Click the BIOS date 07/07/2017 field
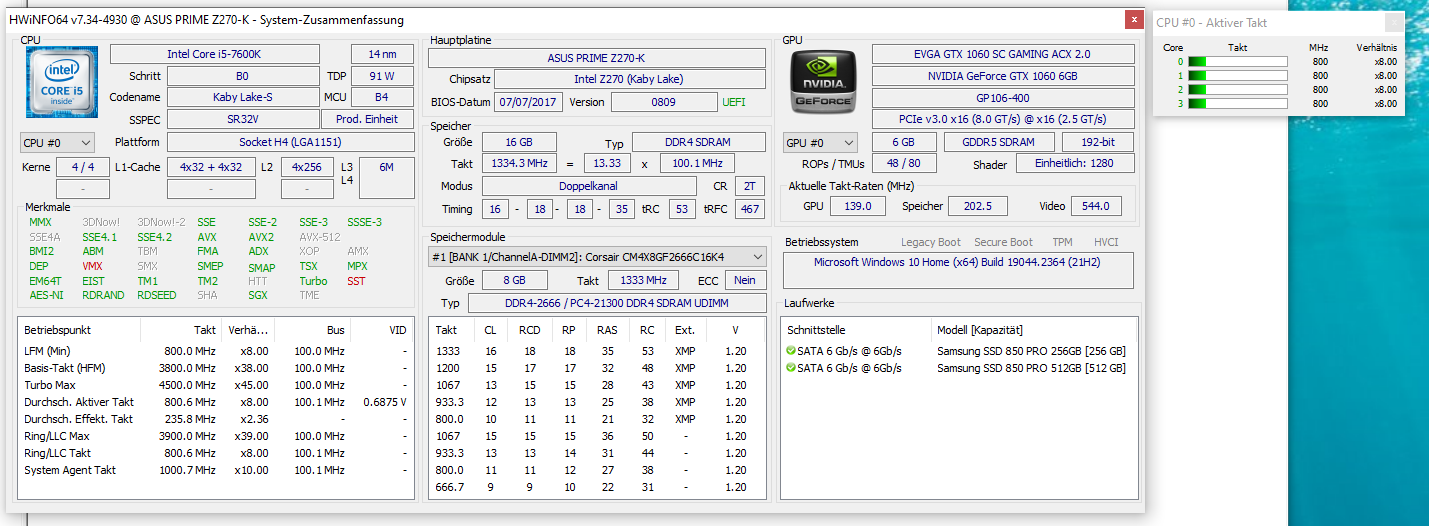 [530, 102]
